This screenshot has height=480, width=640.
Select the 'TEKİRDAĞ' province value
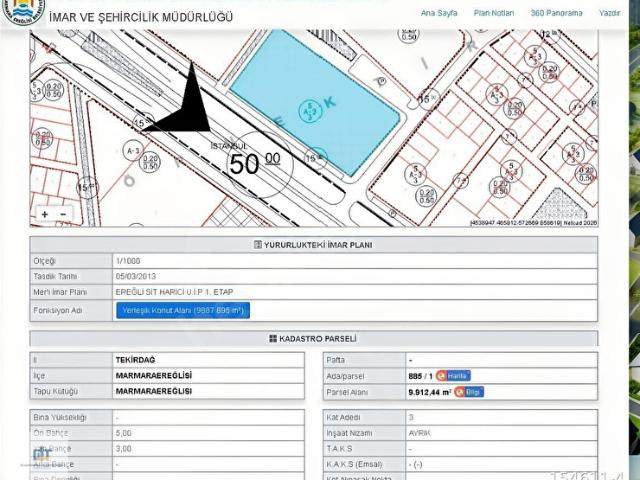tap(135, 360)
